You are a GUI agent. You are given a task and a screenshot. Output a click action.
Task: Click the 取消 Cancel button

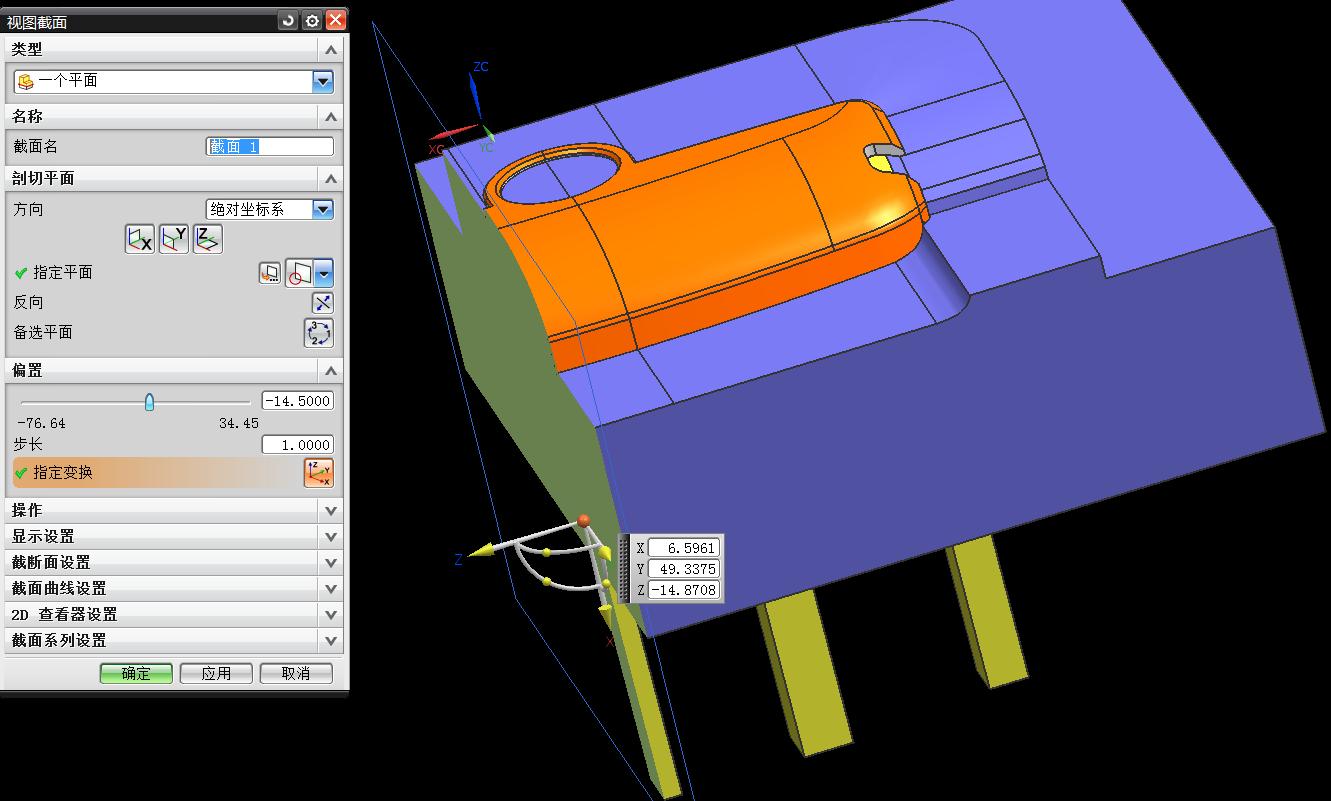pyautogui.click(x=296, y=673)
